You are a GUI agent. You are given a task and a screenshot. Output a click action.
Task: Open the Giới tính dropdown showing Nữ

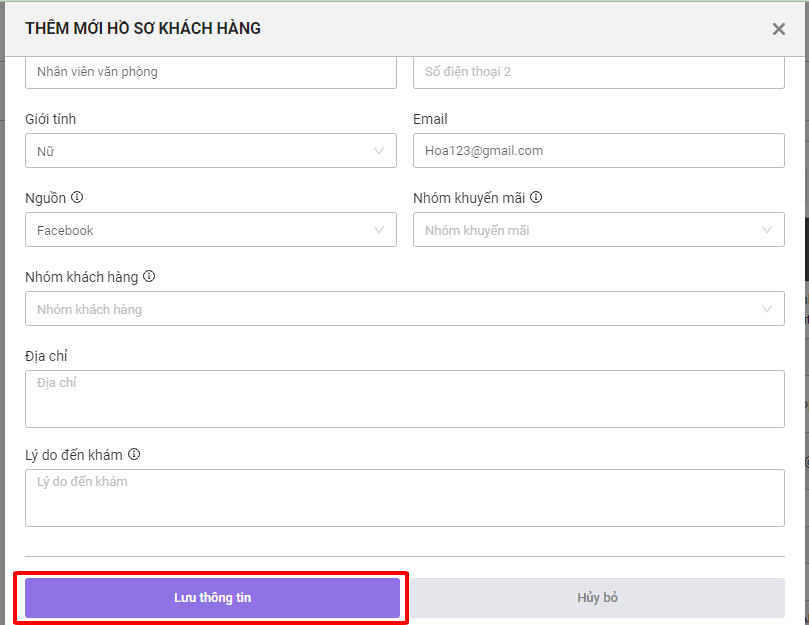tap(211, 151)
